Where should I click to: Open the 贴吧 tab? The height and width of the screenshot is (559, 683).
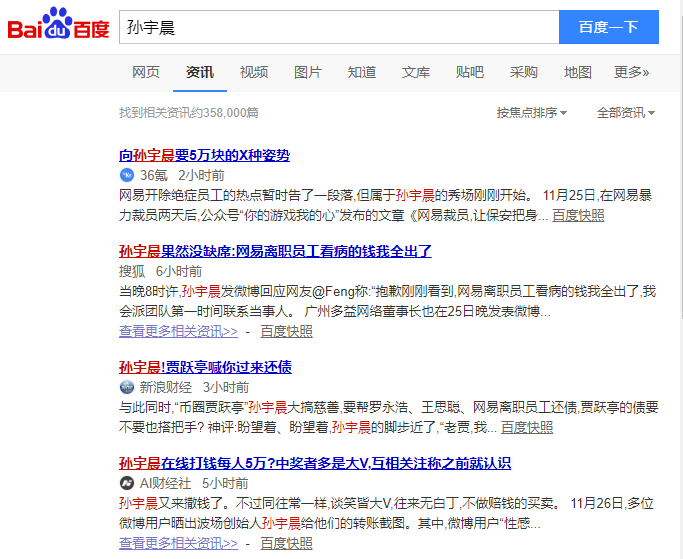pyautogui.click(x=470, y=72)
